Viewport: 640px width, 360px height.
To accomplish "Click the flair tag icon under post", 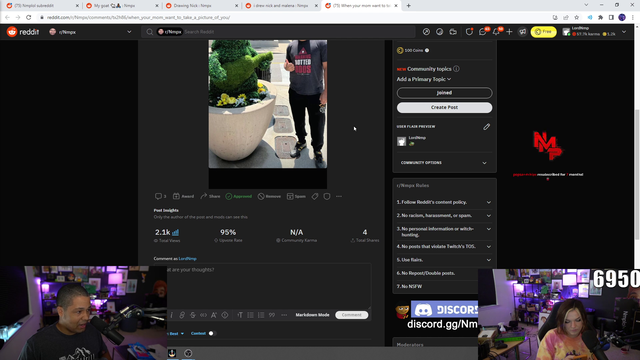I will pos(315,196).
